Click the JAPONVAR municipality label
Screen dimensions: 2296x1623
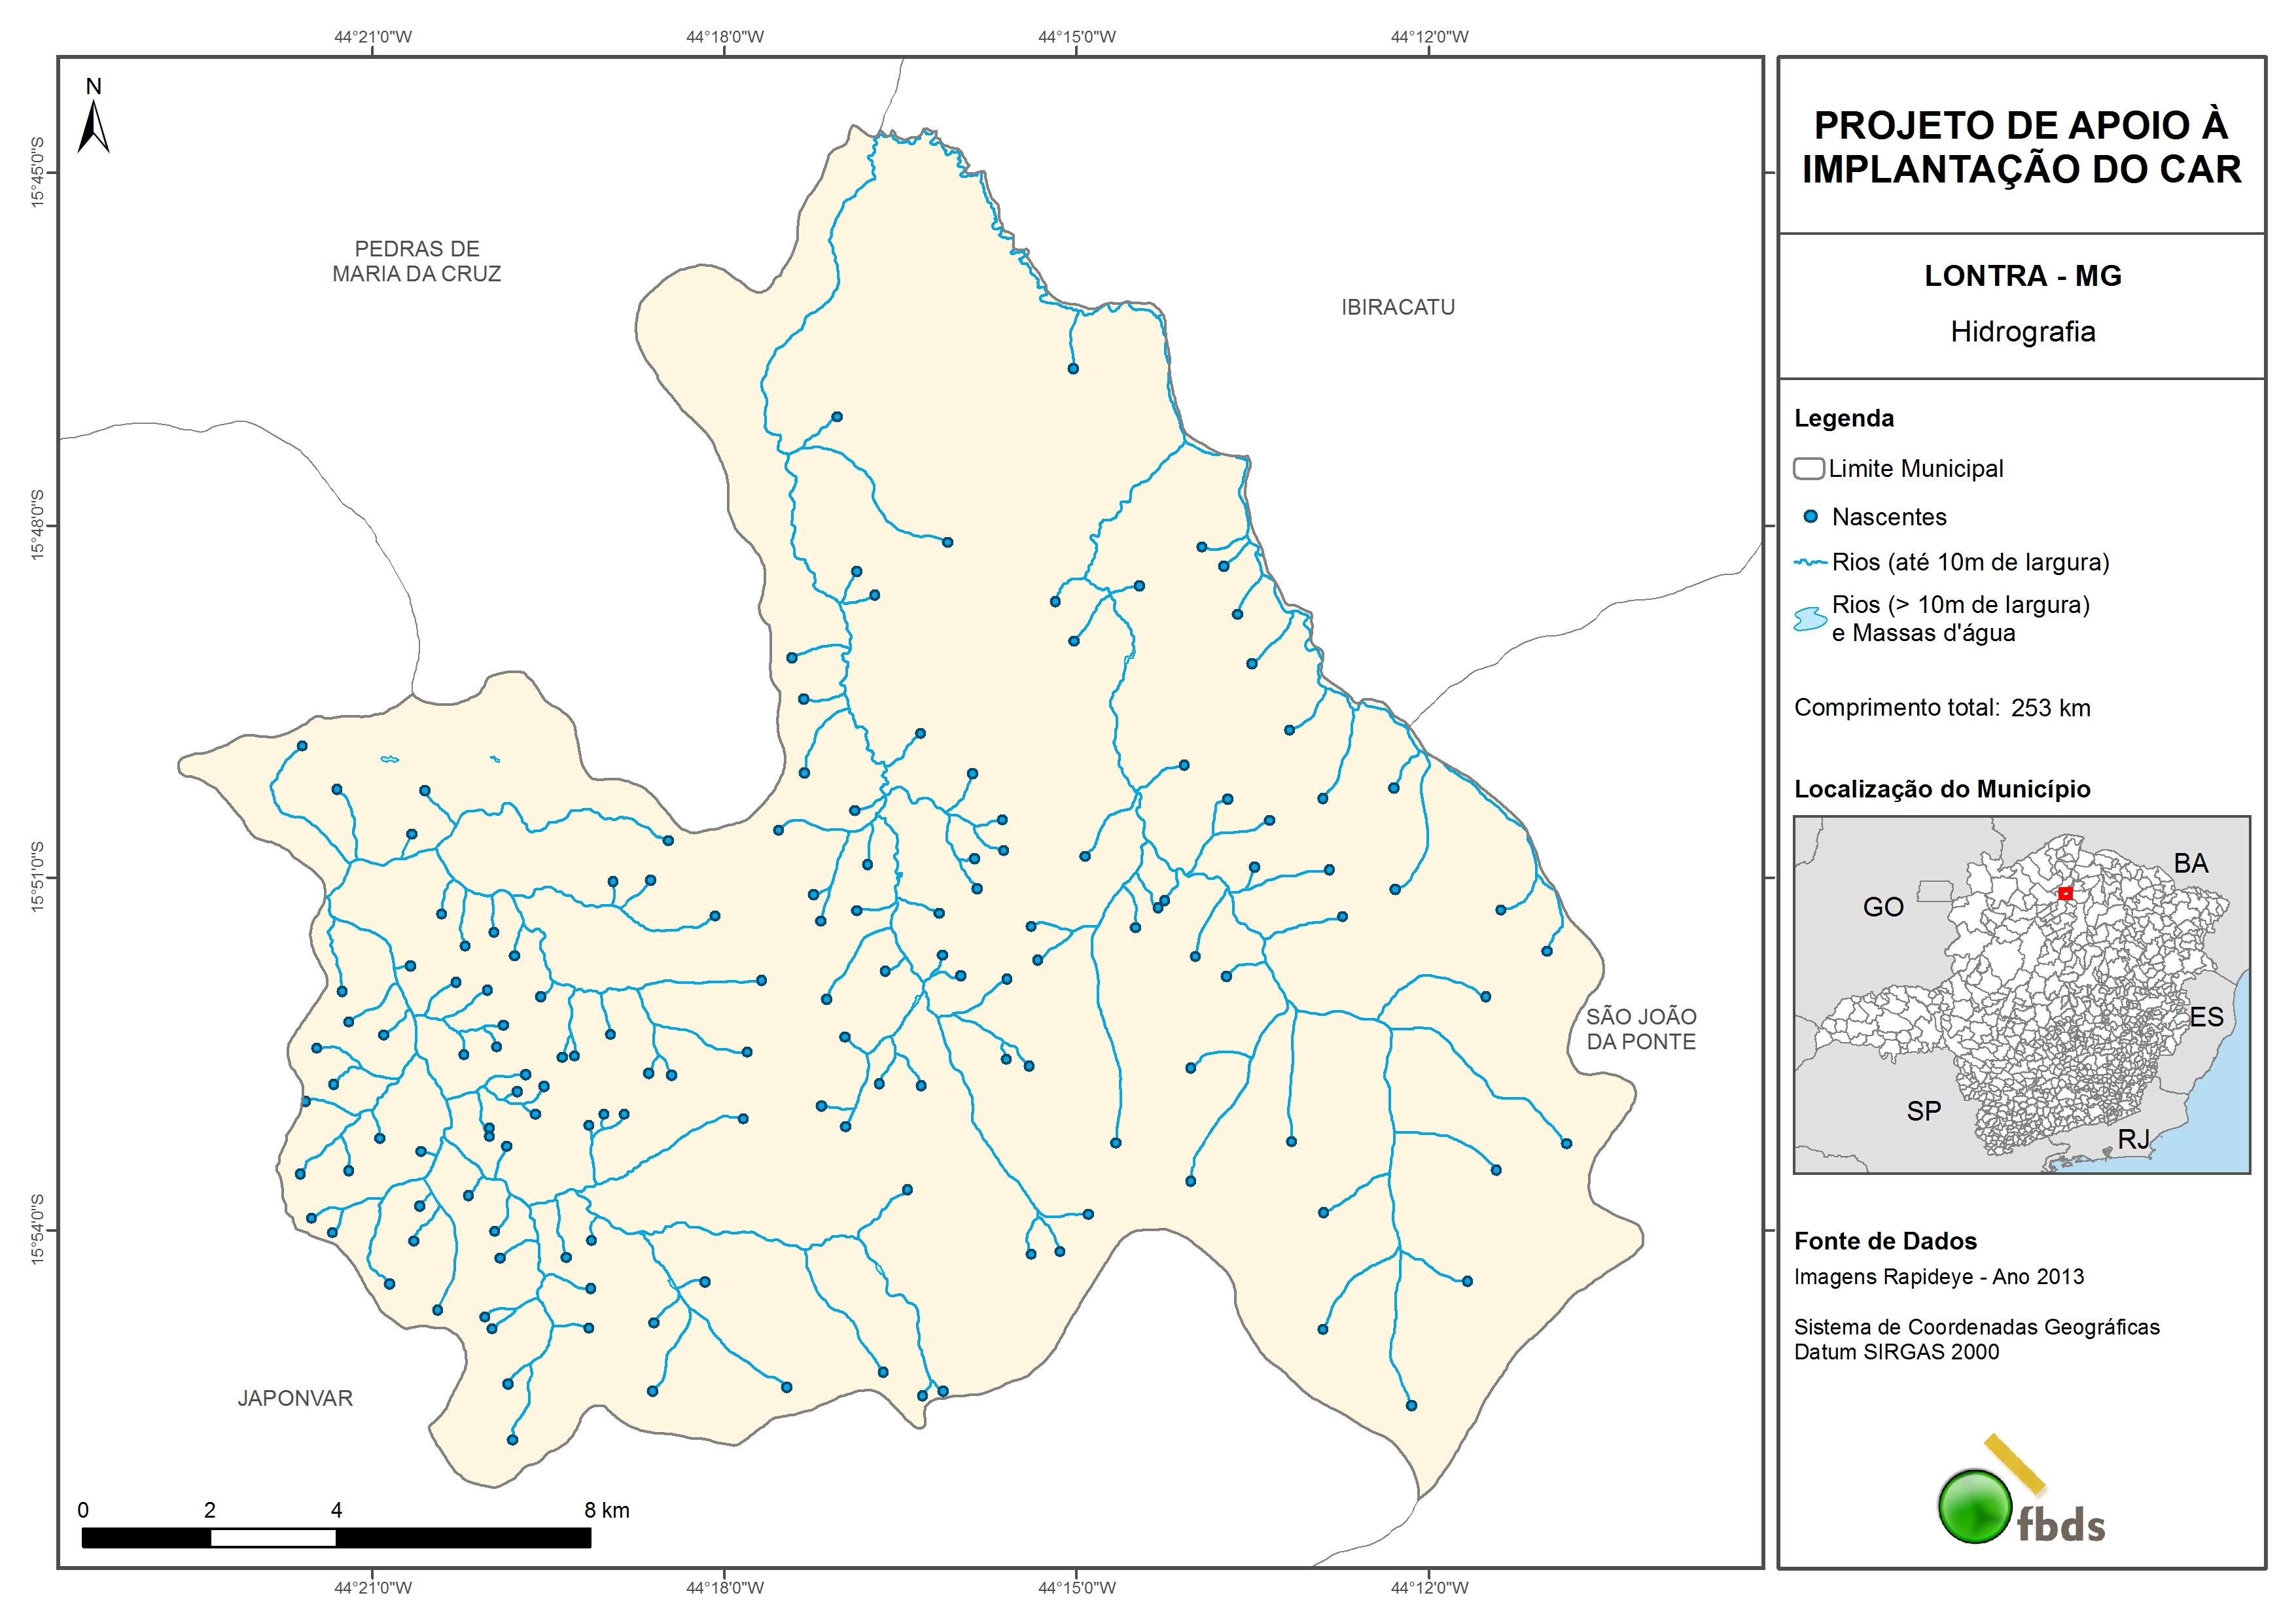tap(295, 1398)
